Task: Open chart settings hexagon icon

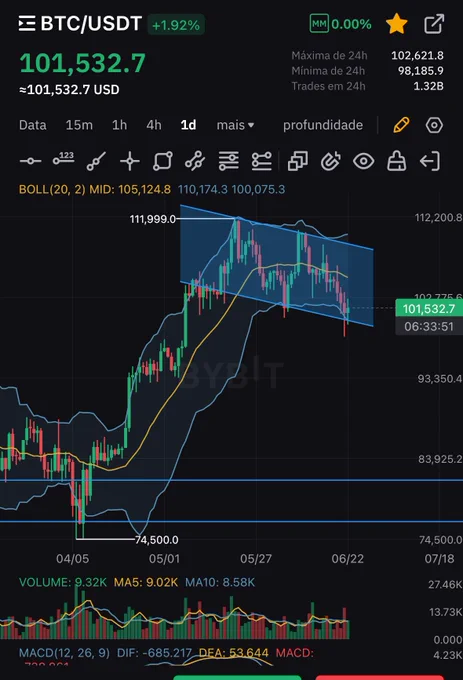Action: coord(434,125)
